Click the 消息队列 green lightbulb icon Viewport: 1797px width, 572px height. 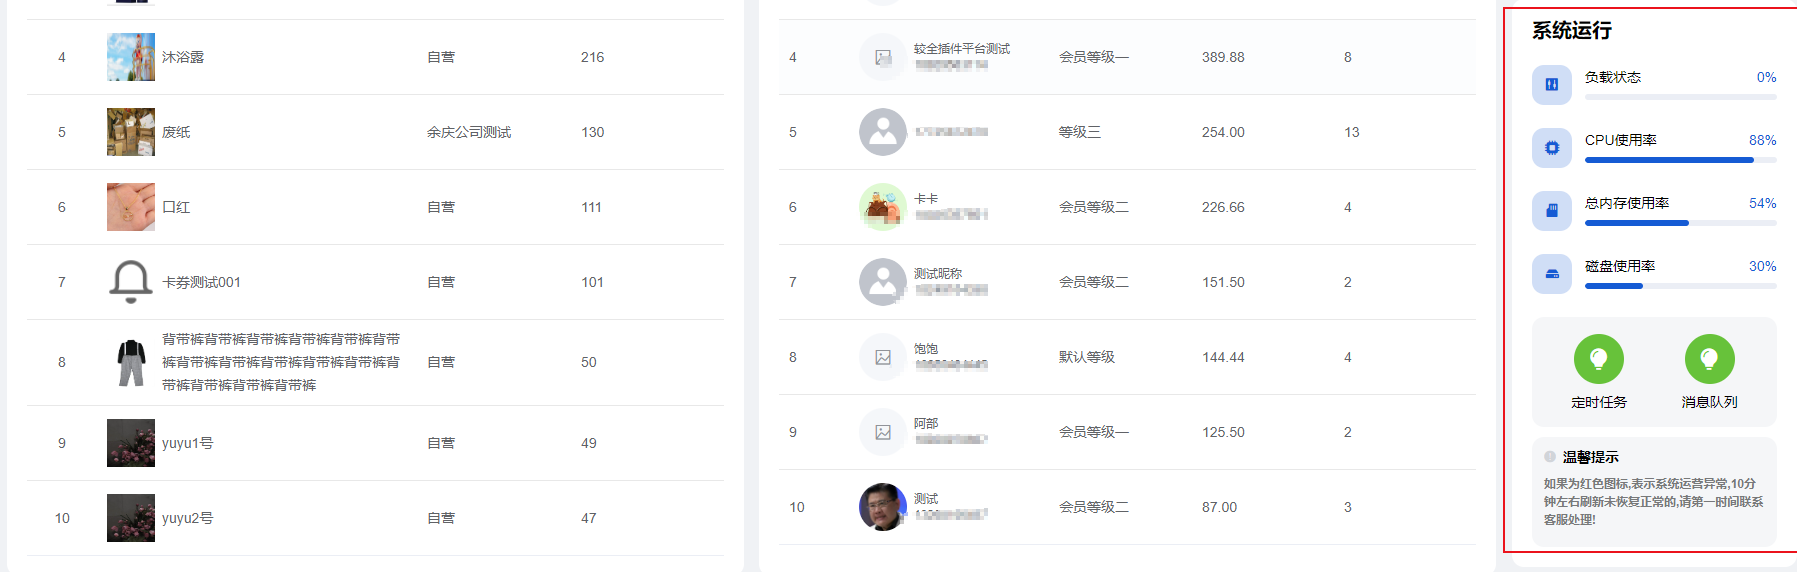(x=1709, y=359)
